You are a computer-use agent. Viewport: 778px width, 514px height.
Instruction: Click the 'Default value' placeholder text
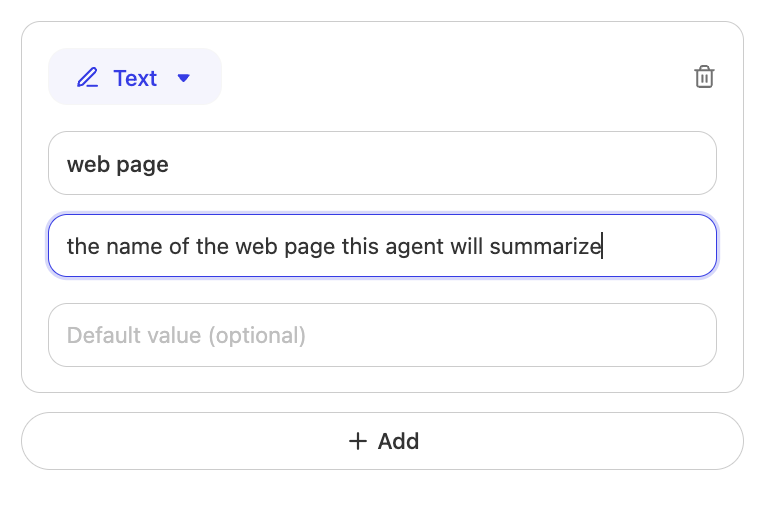click(186, 335)
